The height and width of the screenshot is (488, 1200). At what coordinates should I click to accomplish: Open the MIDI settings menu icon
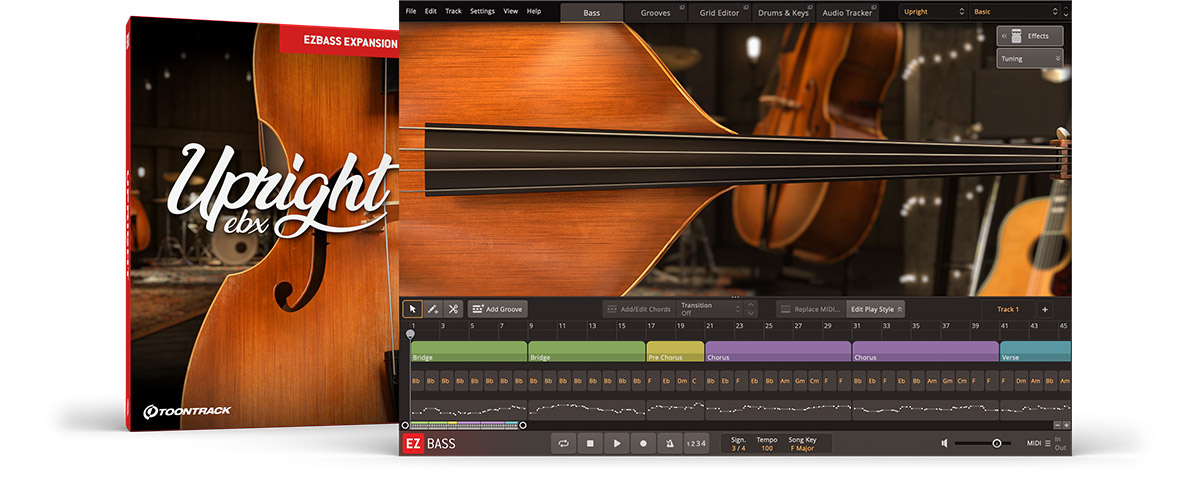(1047, 443)
